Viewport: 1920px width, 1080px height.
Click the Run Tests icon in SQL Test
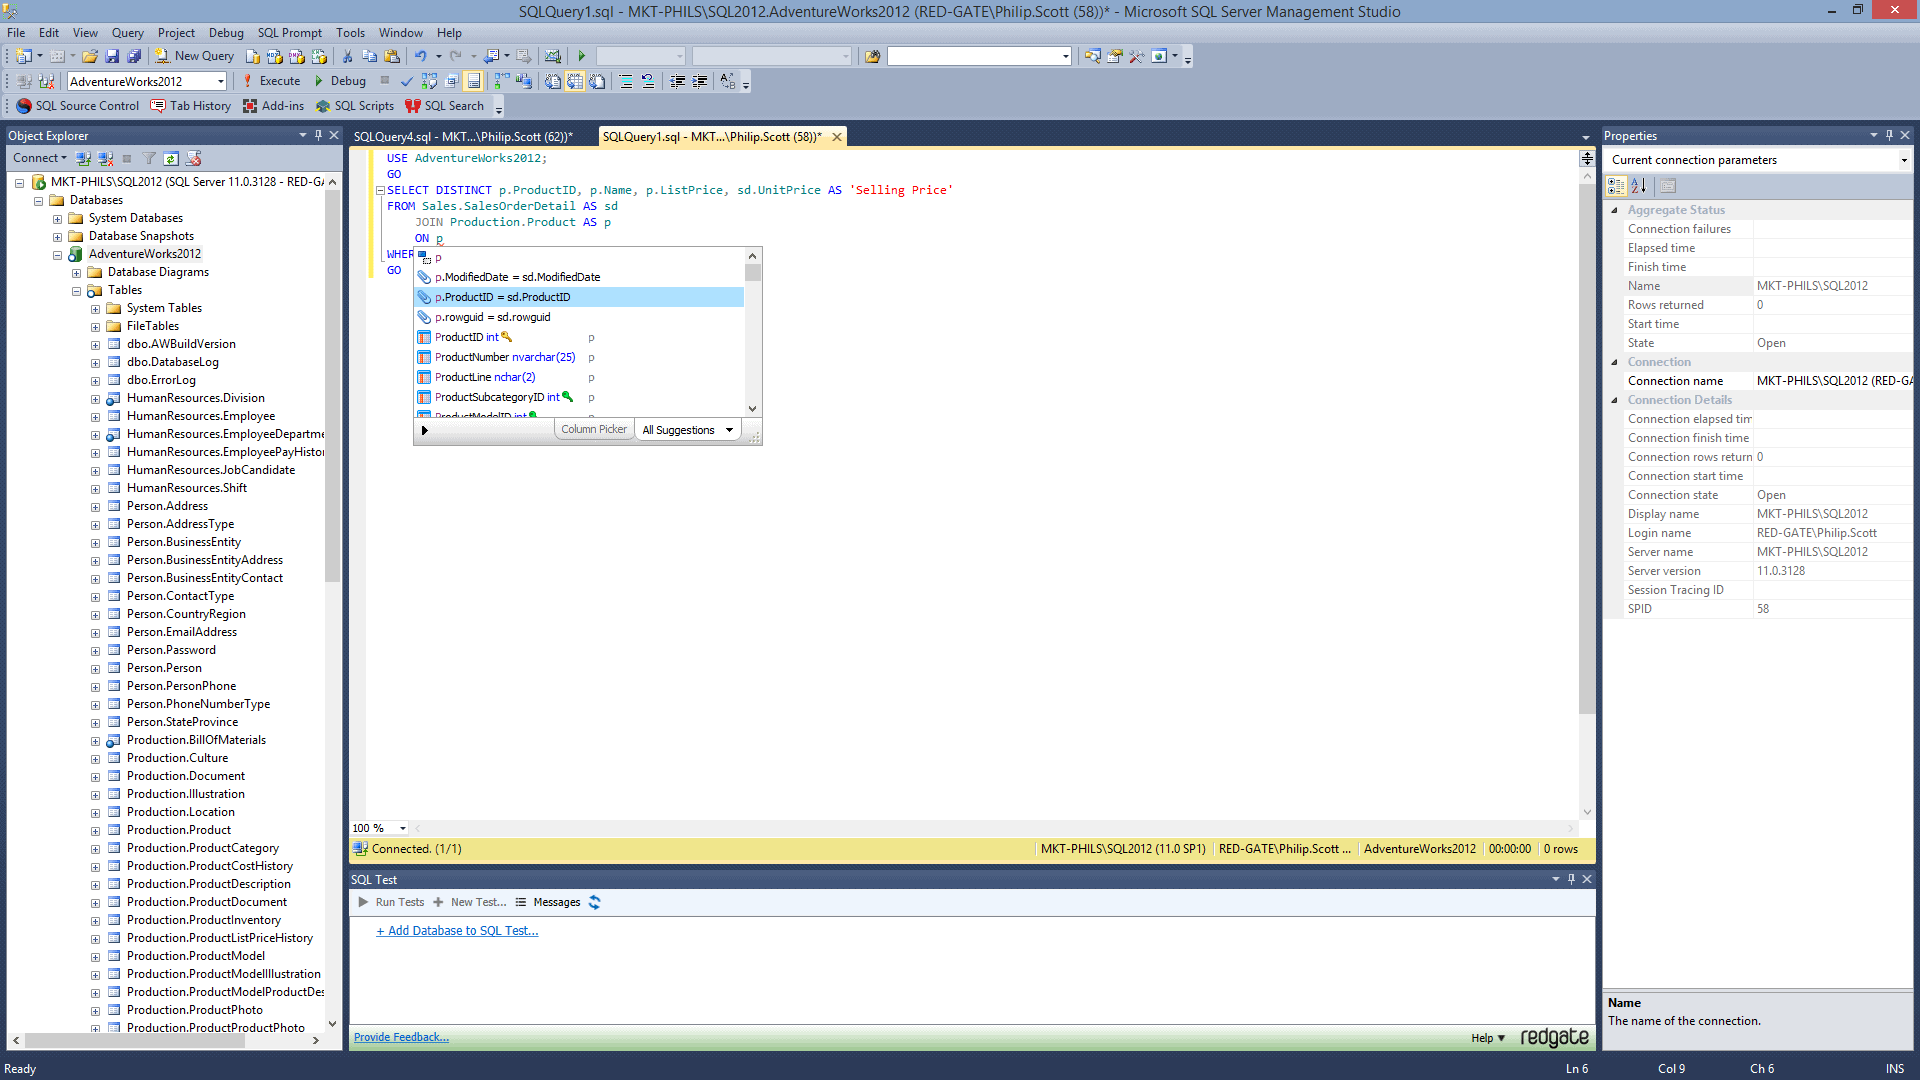tap(363, 902)
